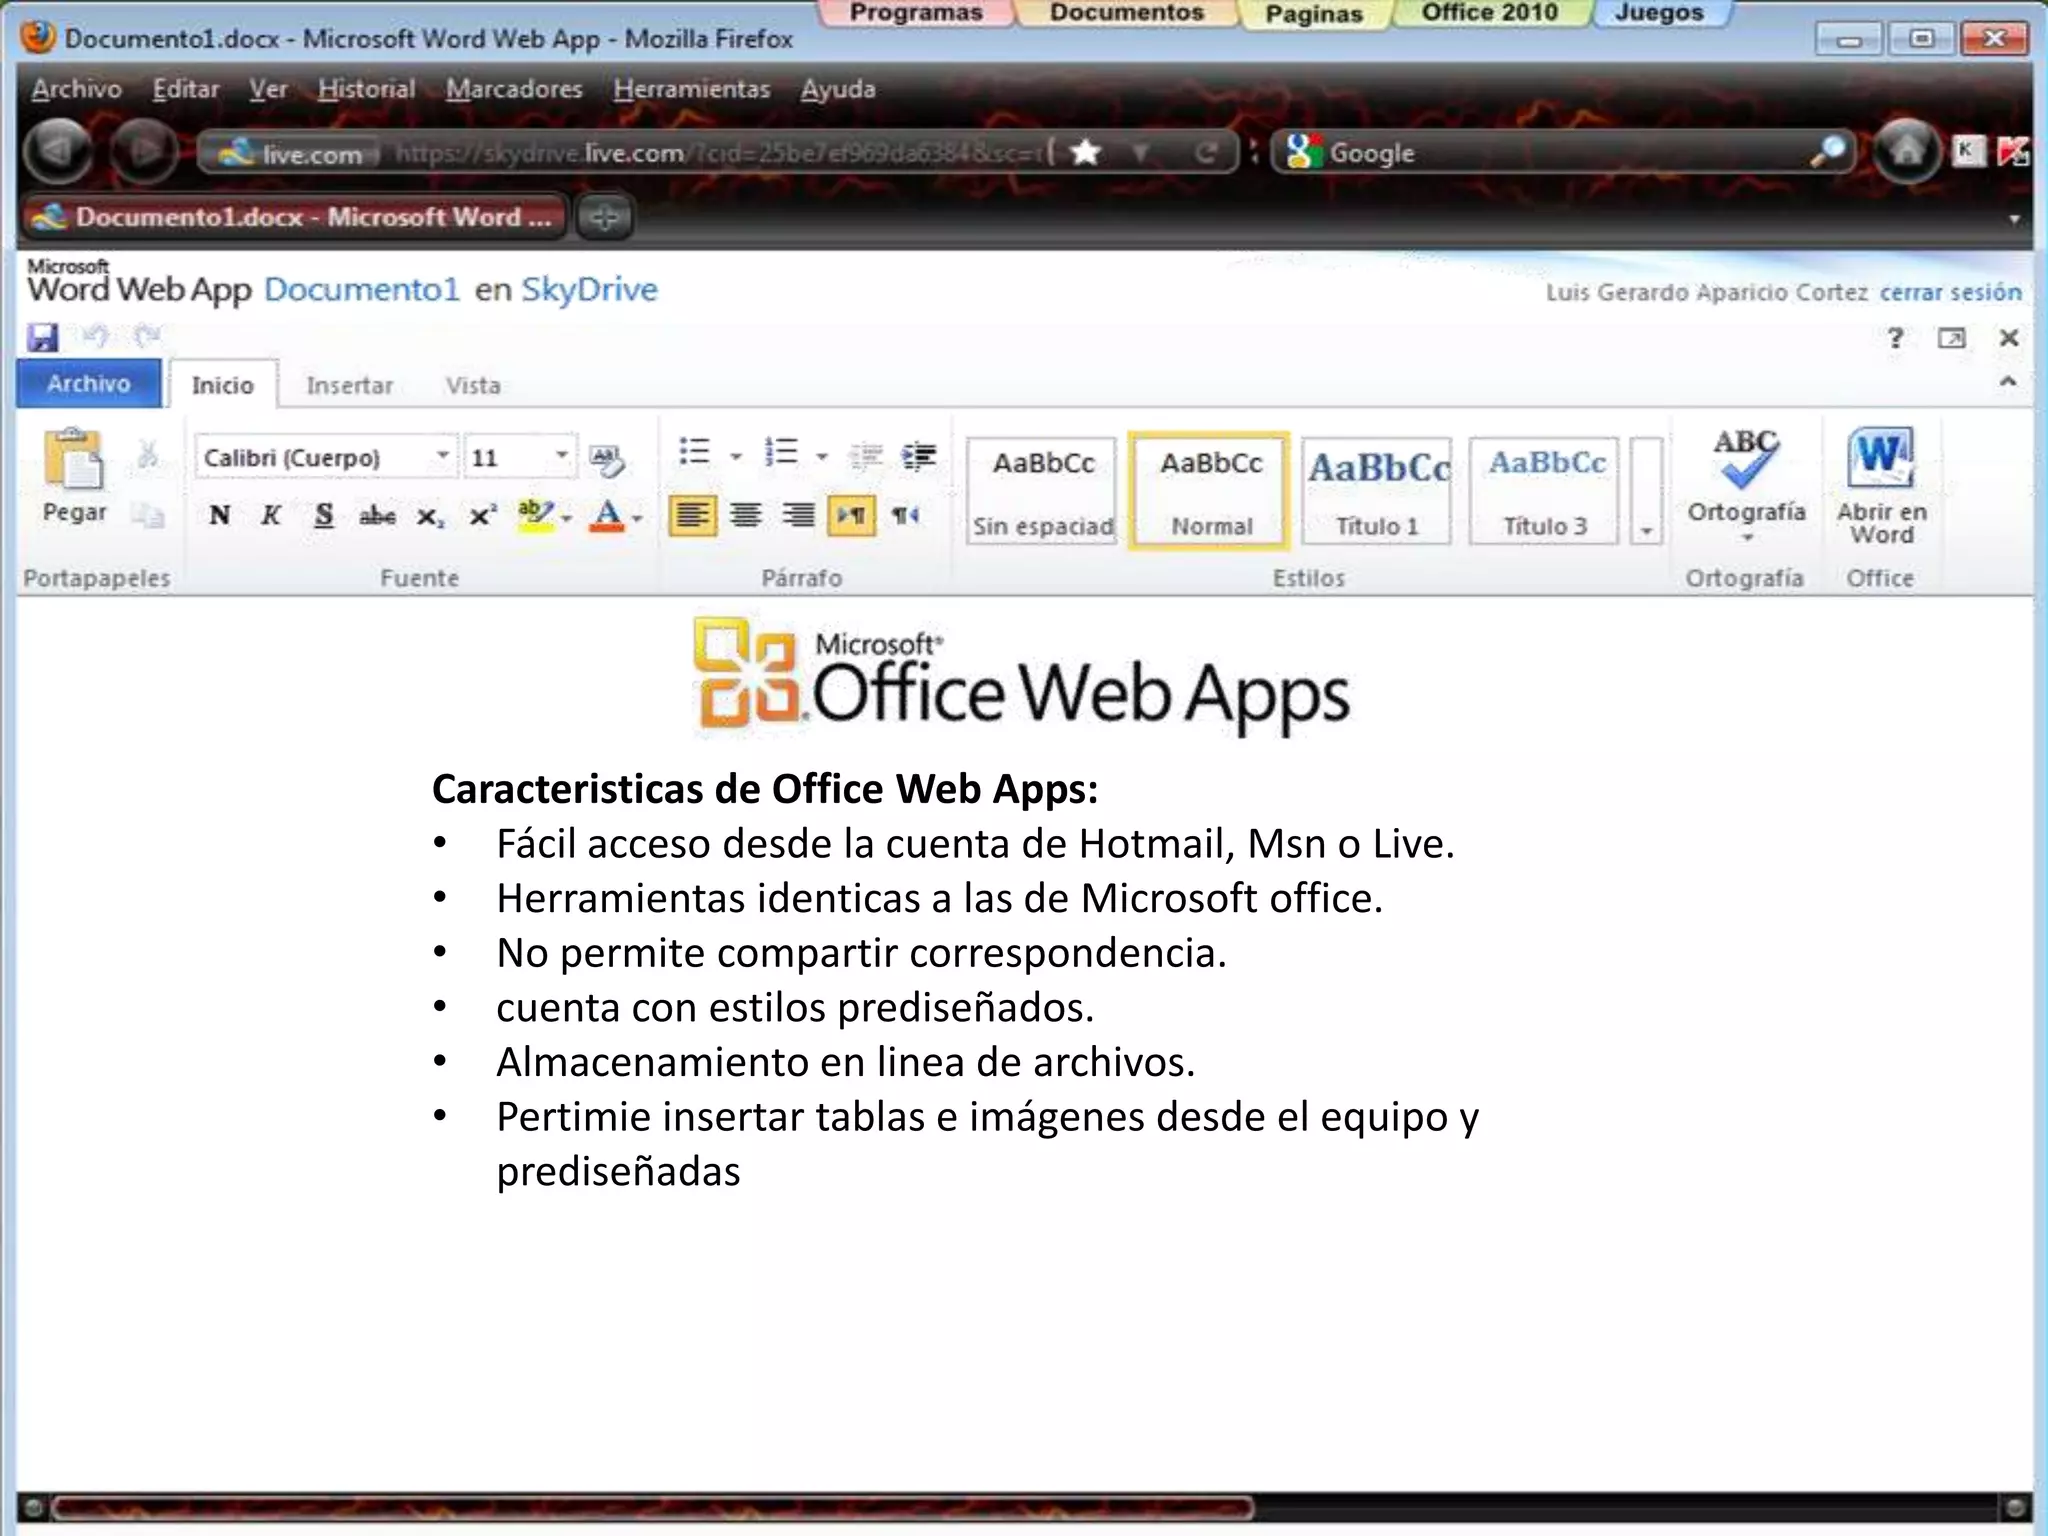Click the horizontal scrollbar thumb
Viewport: 2048px width, 1536px height.
(x=652, y=1507)
